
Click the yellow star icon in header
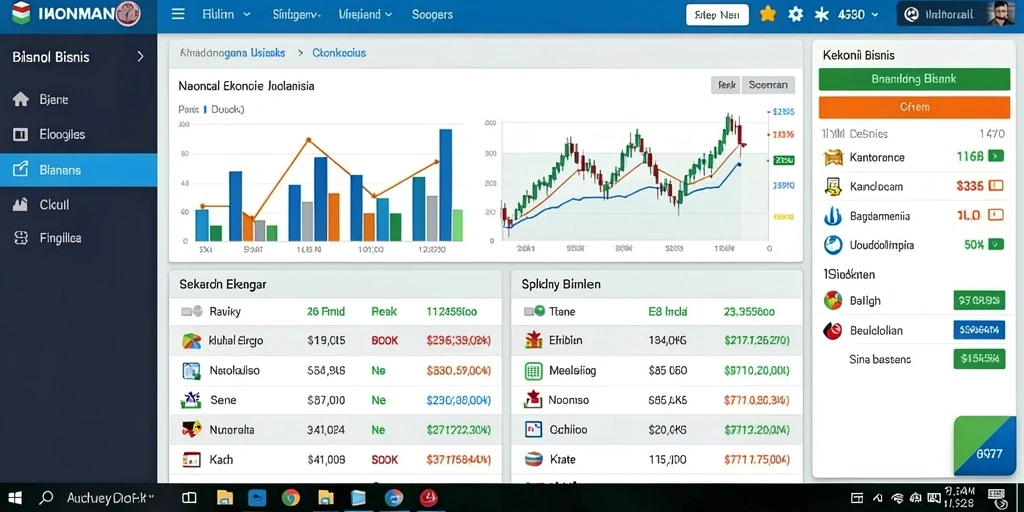coord(768,14)
